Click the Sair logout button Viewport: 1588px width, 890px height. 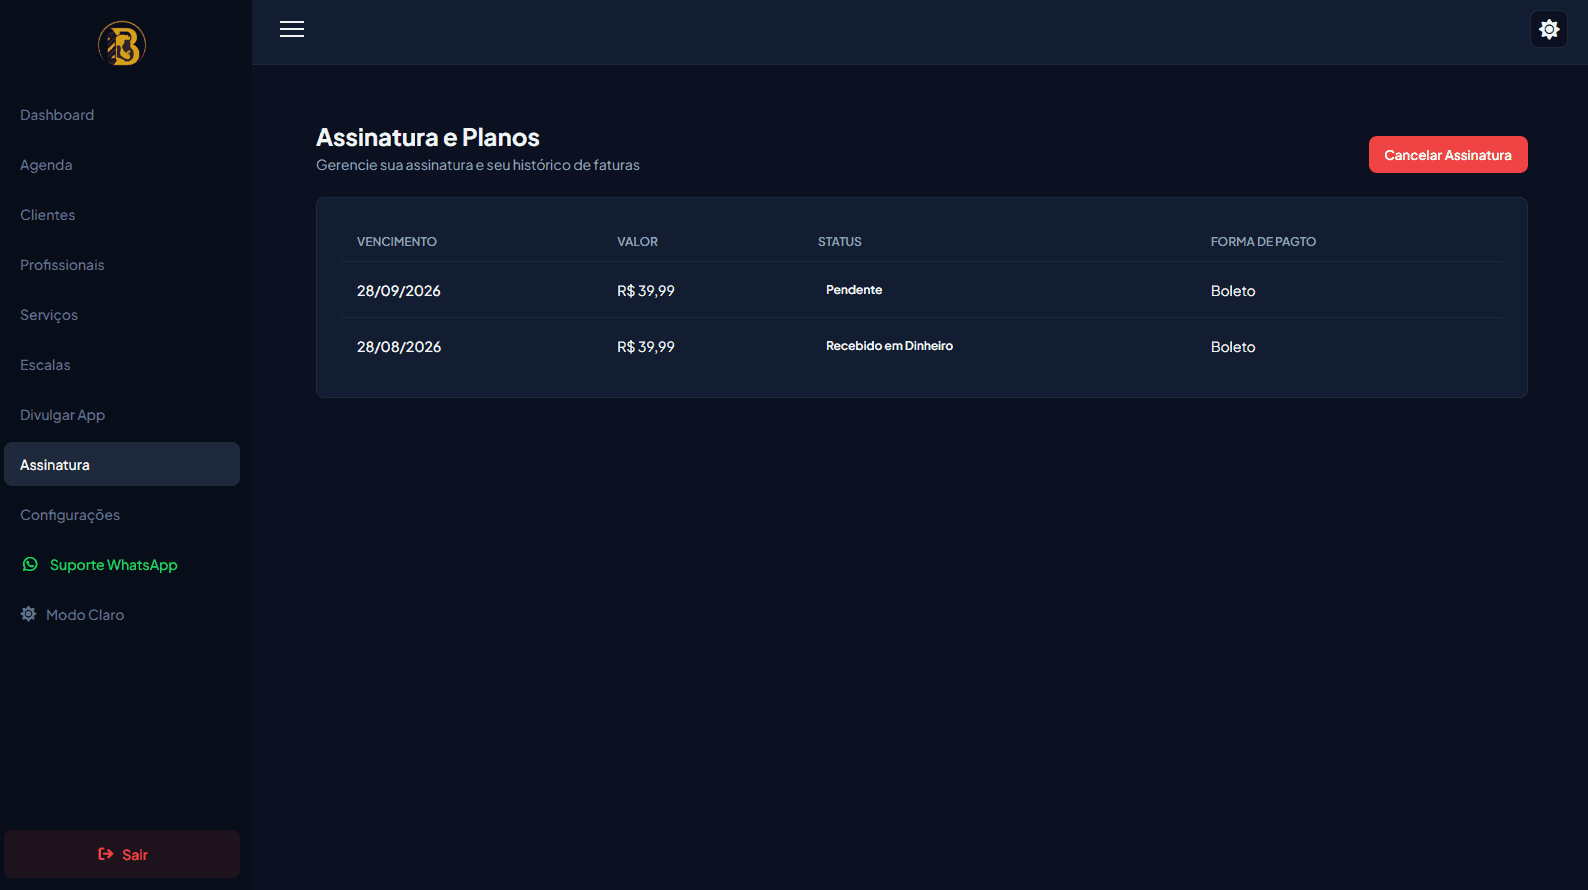tap(122, 854)
